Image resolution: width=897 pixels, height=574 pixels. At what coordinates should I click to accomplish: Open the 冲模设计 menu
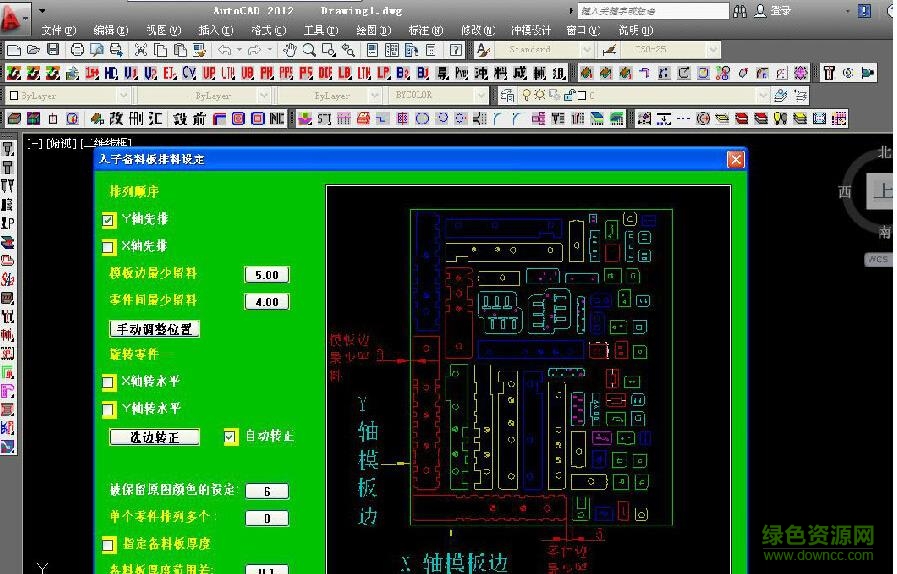click(530, 30)
